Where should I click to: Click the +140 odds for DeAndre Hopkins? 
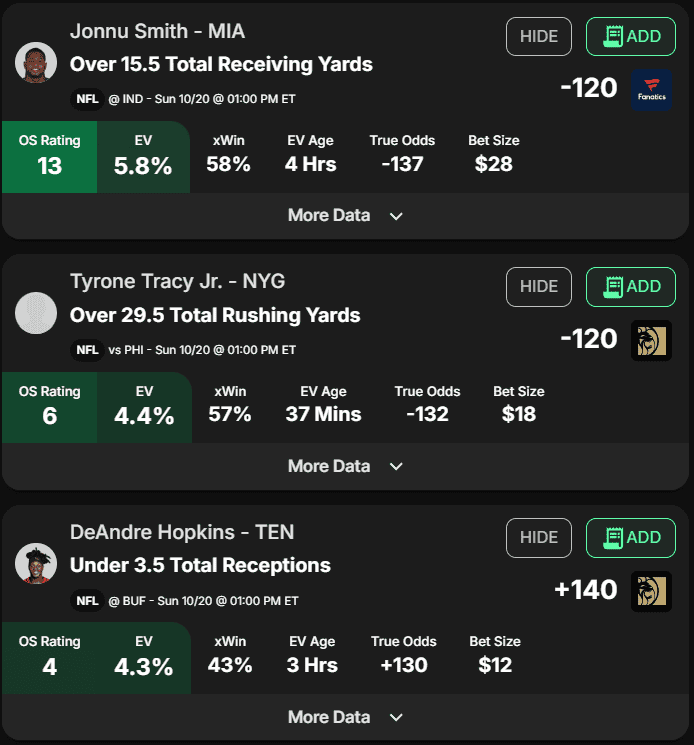coord(586,590)
